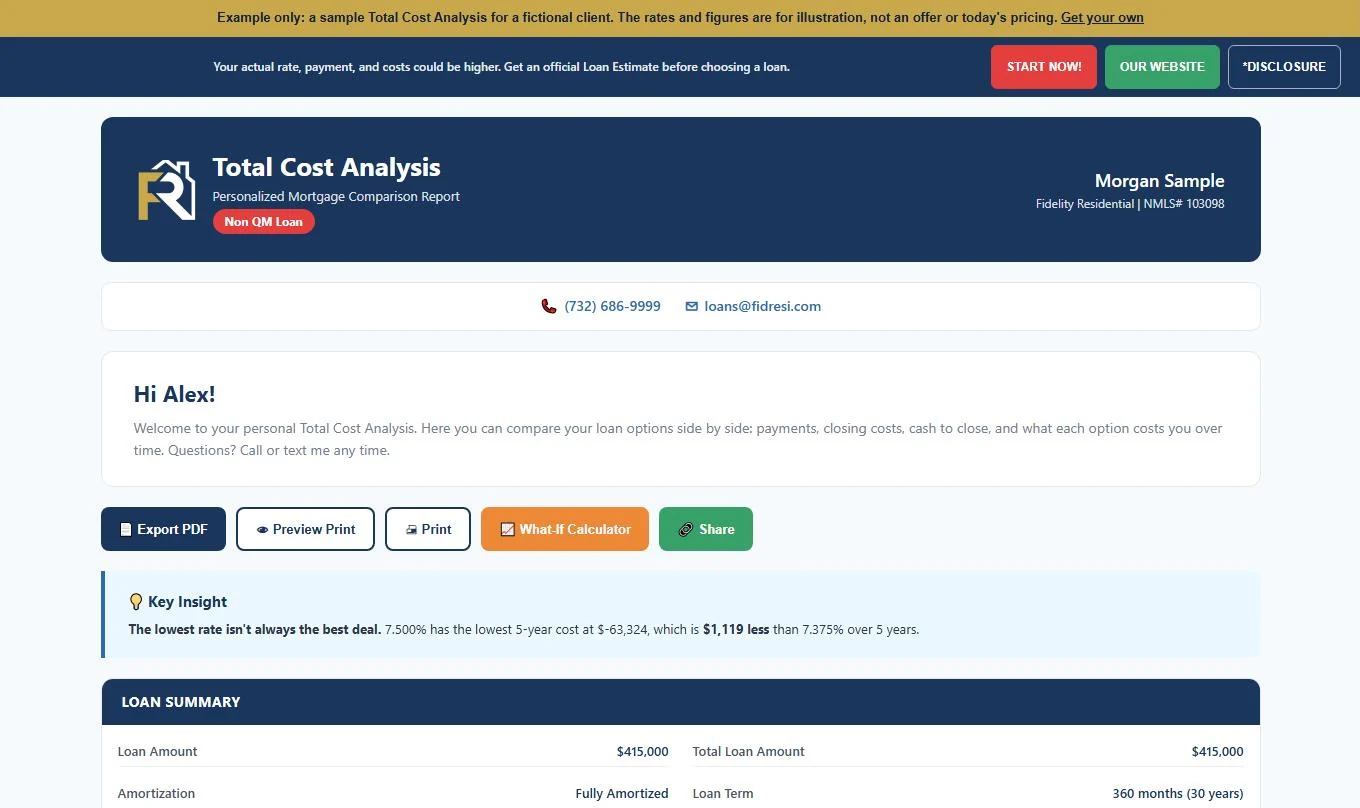1360x808 pixels.
Task: Click the Total Loan Amount $415,000 value
Action: [x=1217, y=752]
